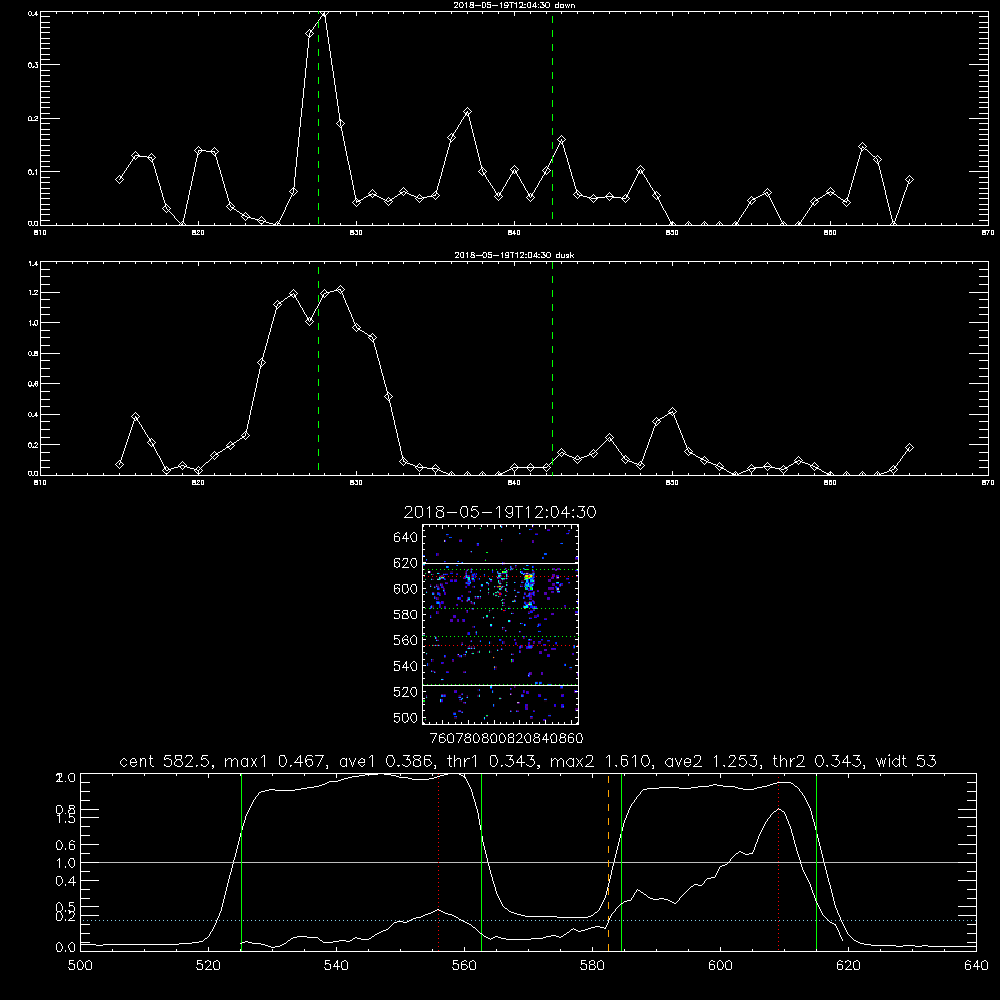Click the left green dashed line in dusk plot

point(318,369)
